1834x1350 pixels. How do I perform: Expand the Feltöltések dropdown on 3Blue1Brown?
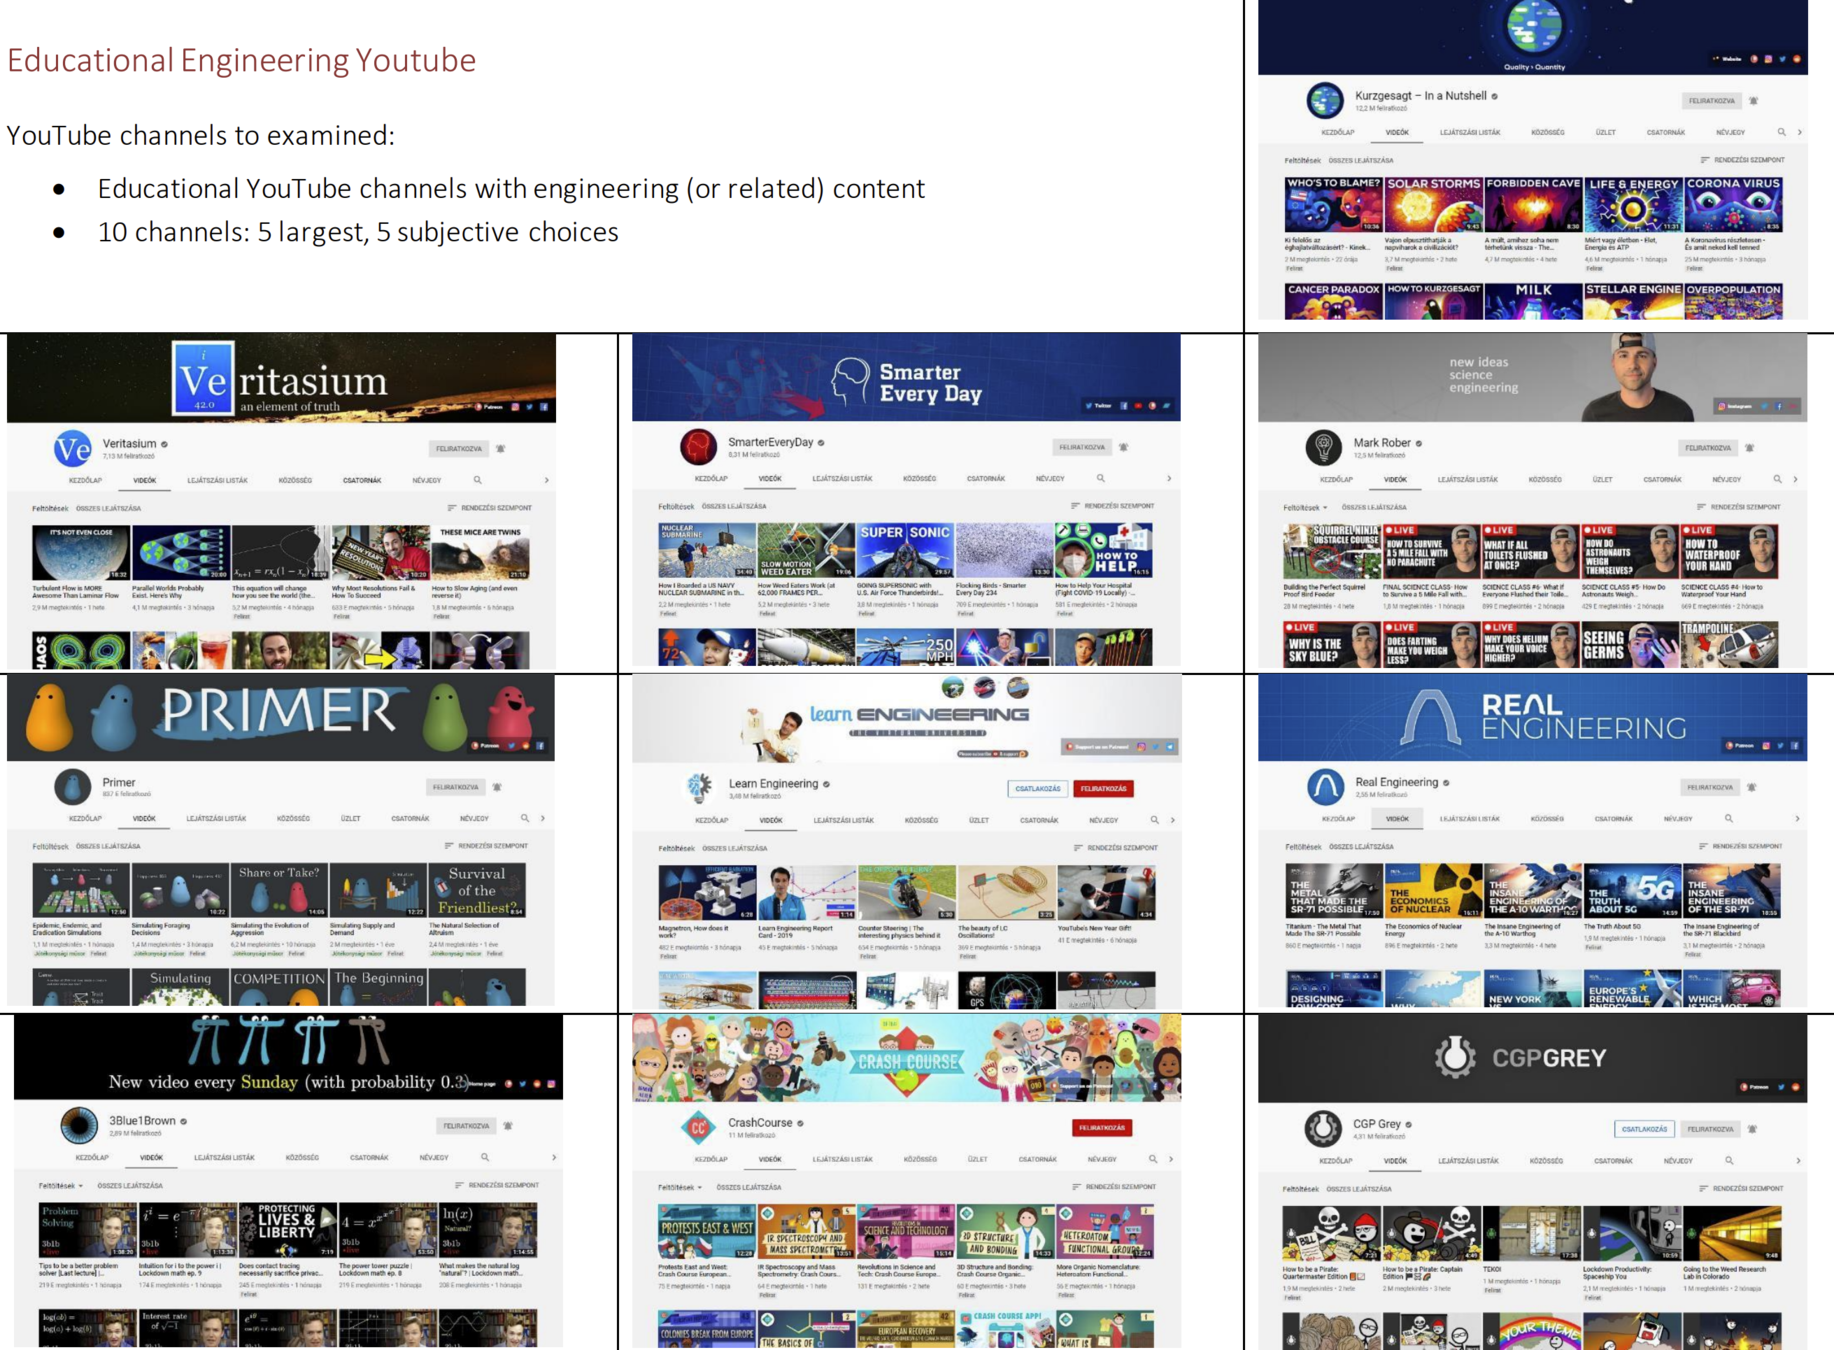[61, 1185]
